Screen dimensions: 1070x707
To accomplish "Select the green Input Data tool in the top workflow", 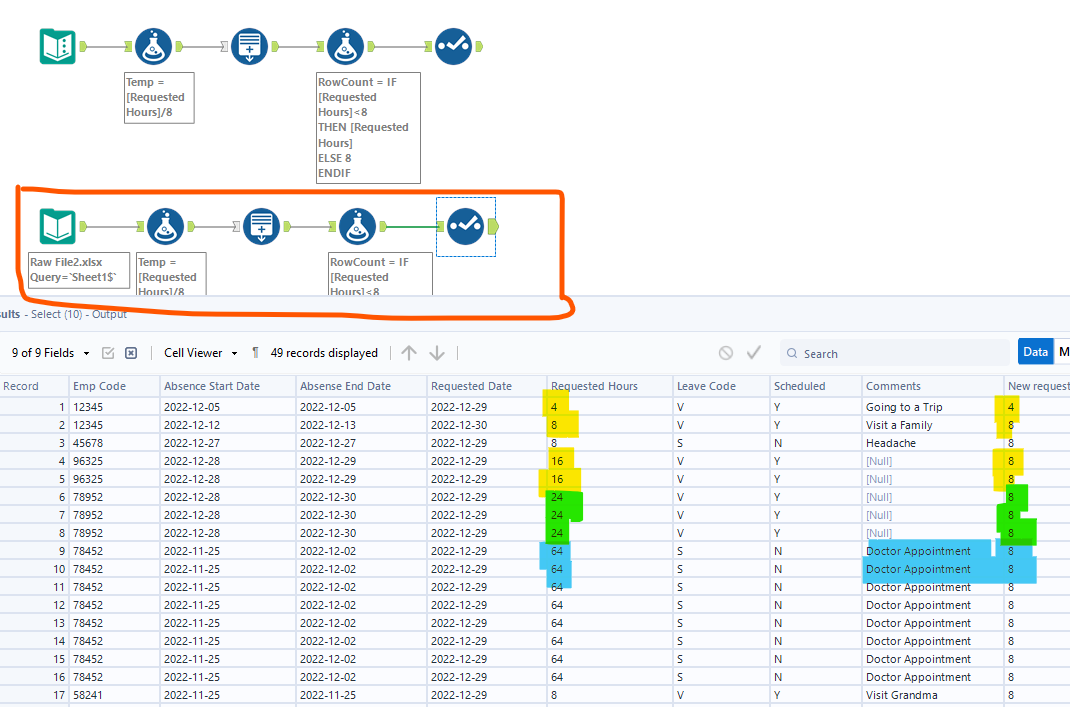I will tap(57, 46).
